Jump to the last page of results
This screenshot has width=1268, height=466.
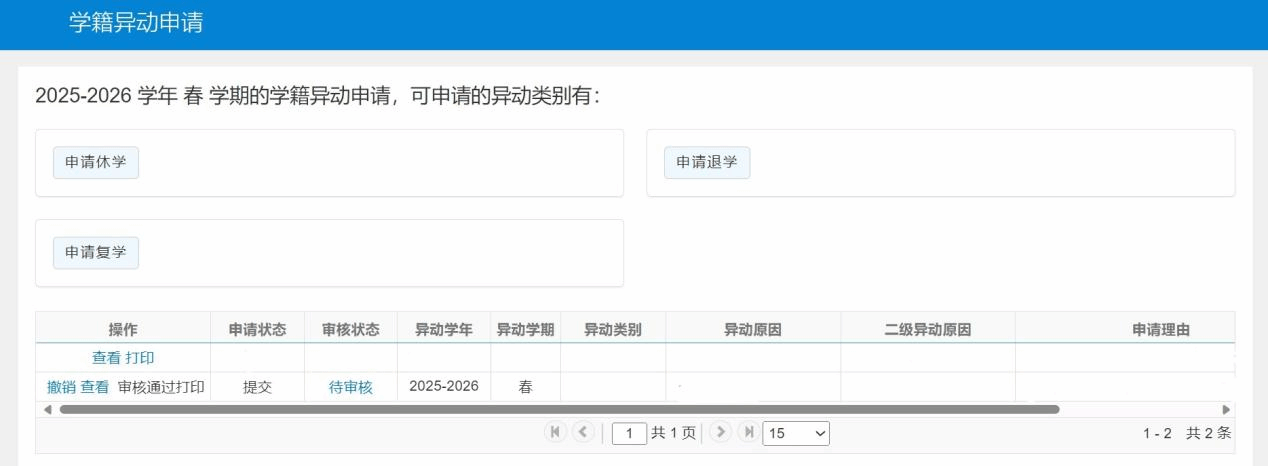pos(746,433)
